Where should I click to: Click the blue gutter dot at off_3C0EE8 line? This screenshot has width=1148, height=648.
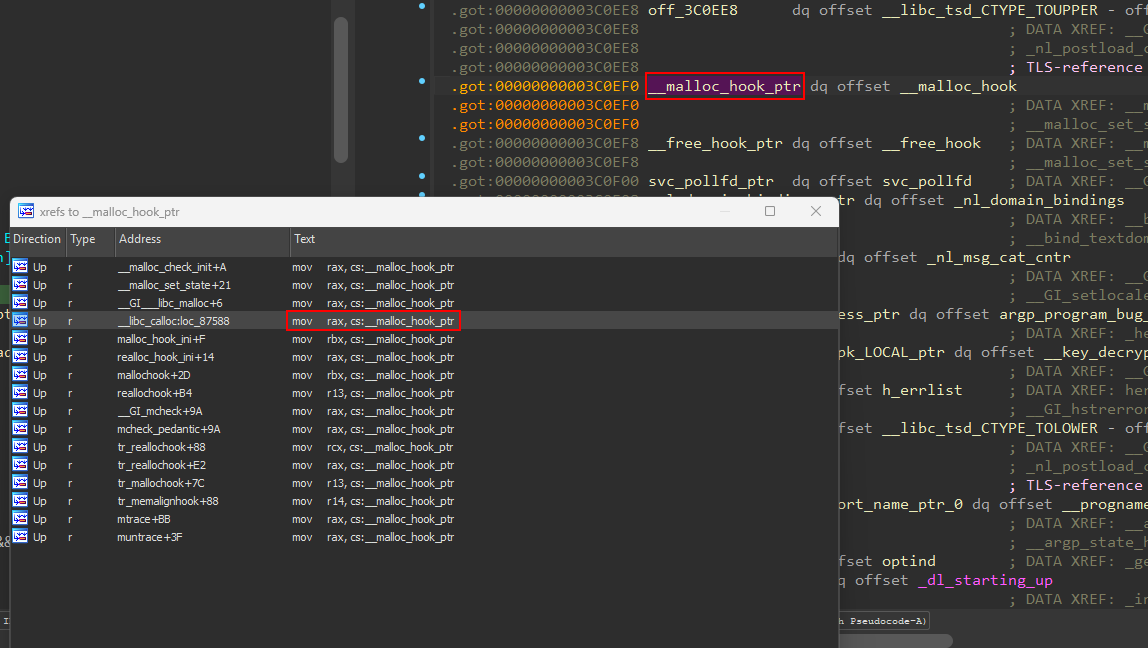click(x=422, y=7)
